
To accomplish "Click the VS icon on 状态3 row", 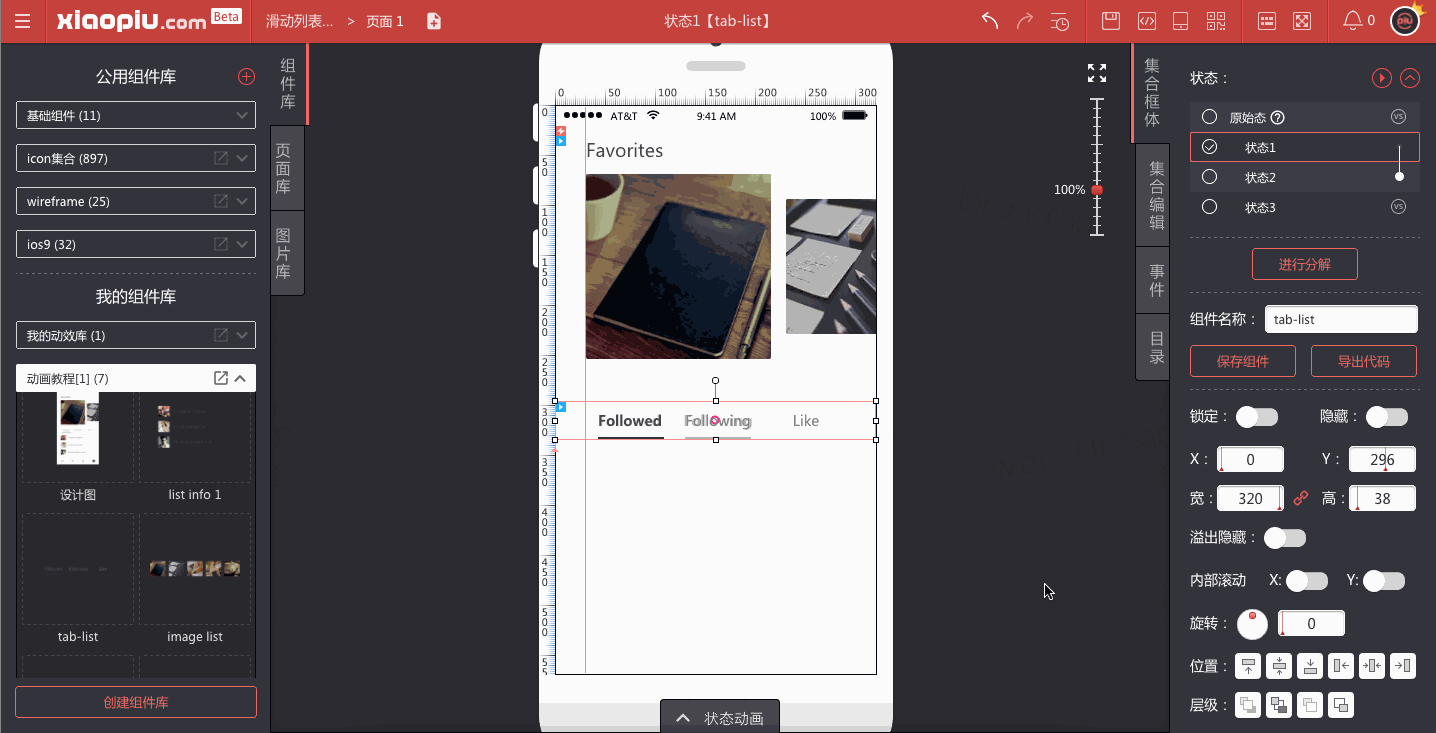I will (1399, 207).
